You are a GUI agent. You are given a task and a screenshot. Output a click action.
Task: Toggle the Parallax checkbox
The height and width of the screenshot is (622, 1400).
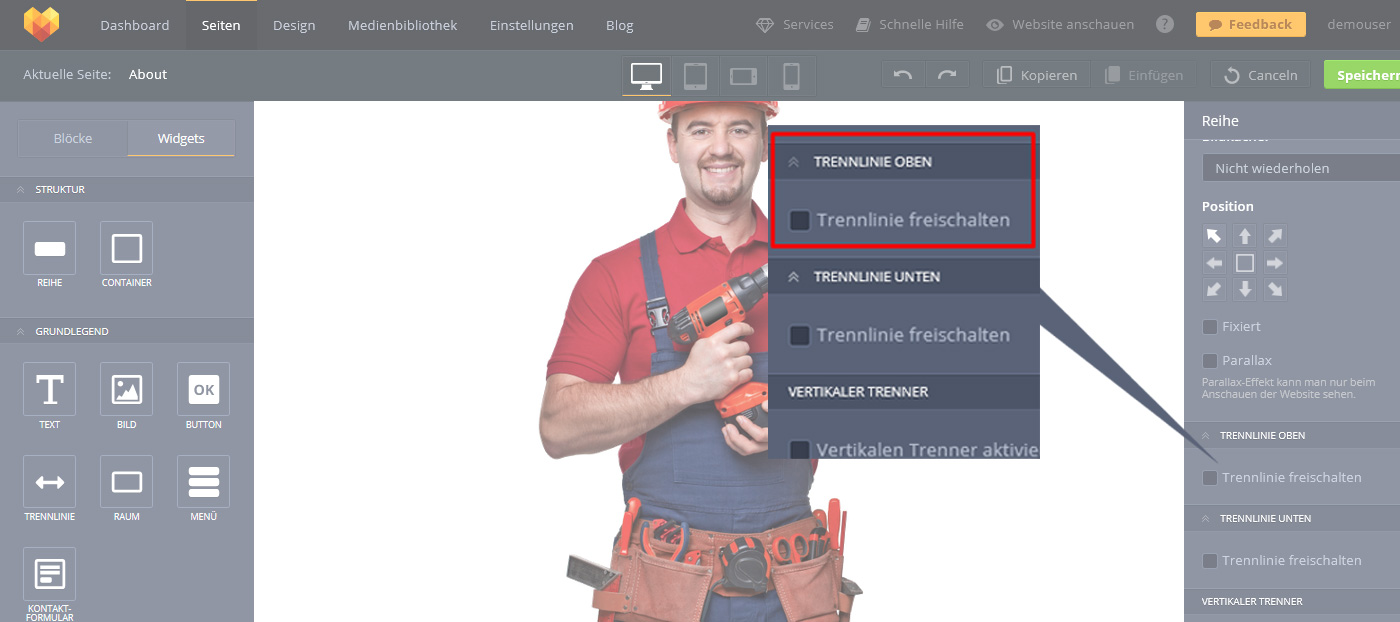coord(1210,360)
